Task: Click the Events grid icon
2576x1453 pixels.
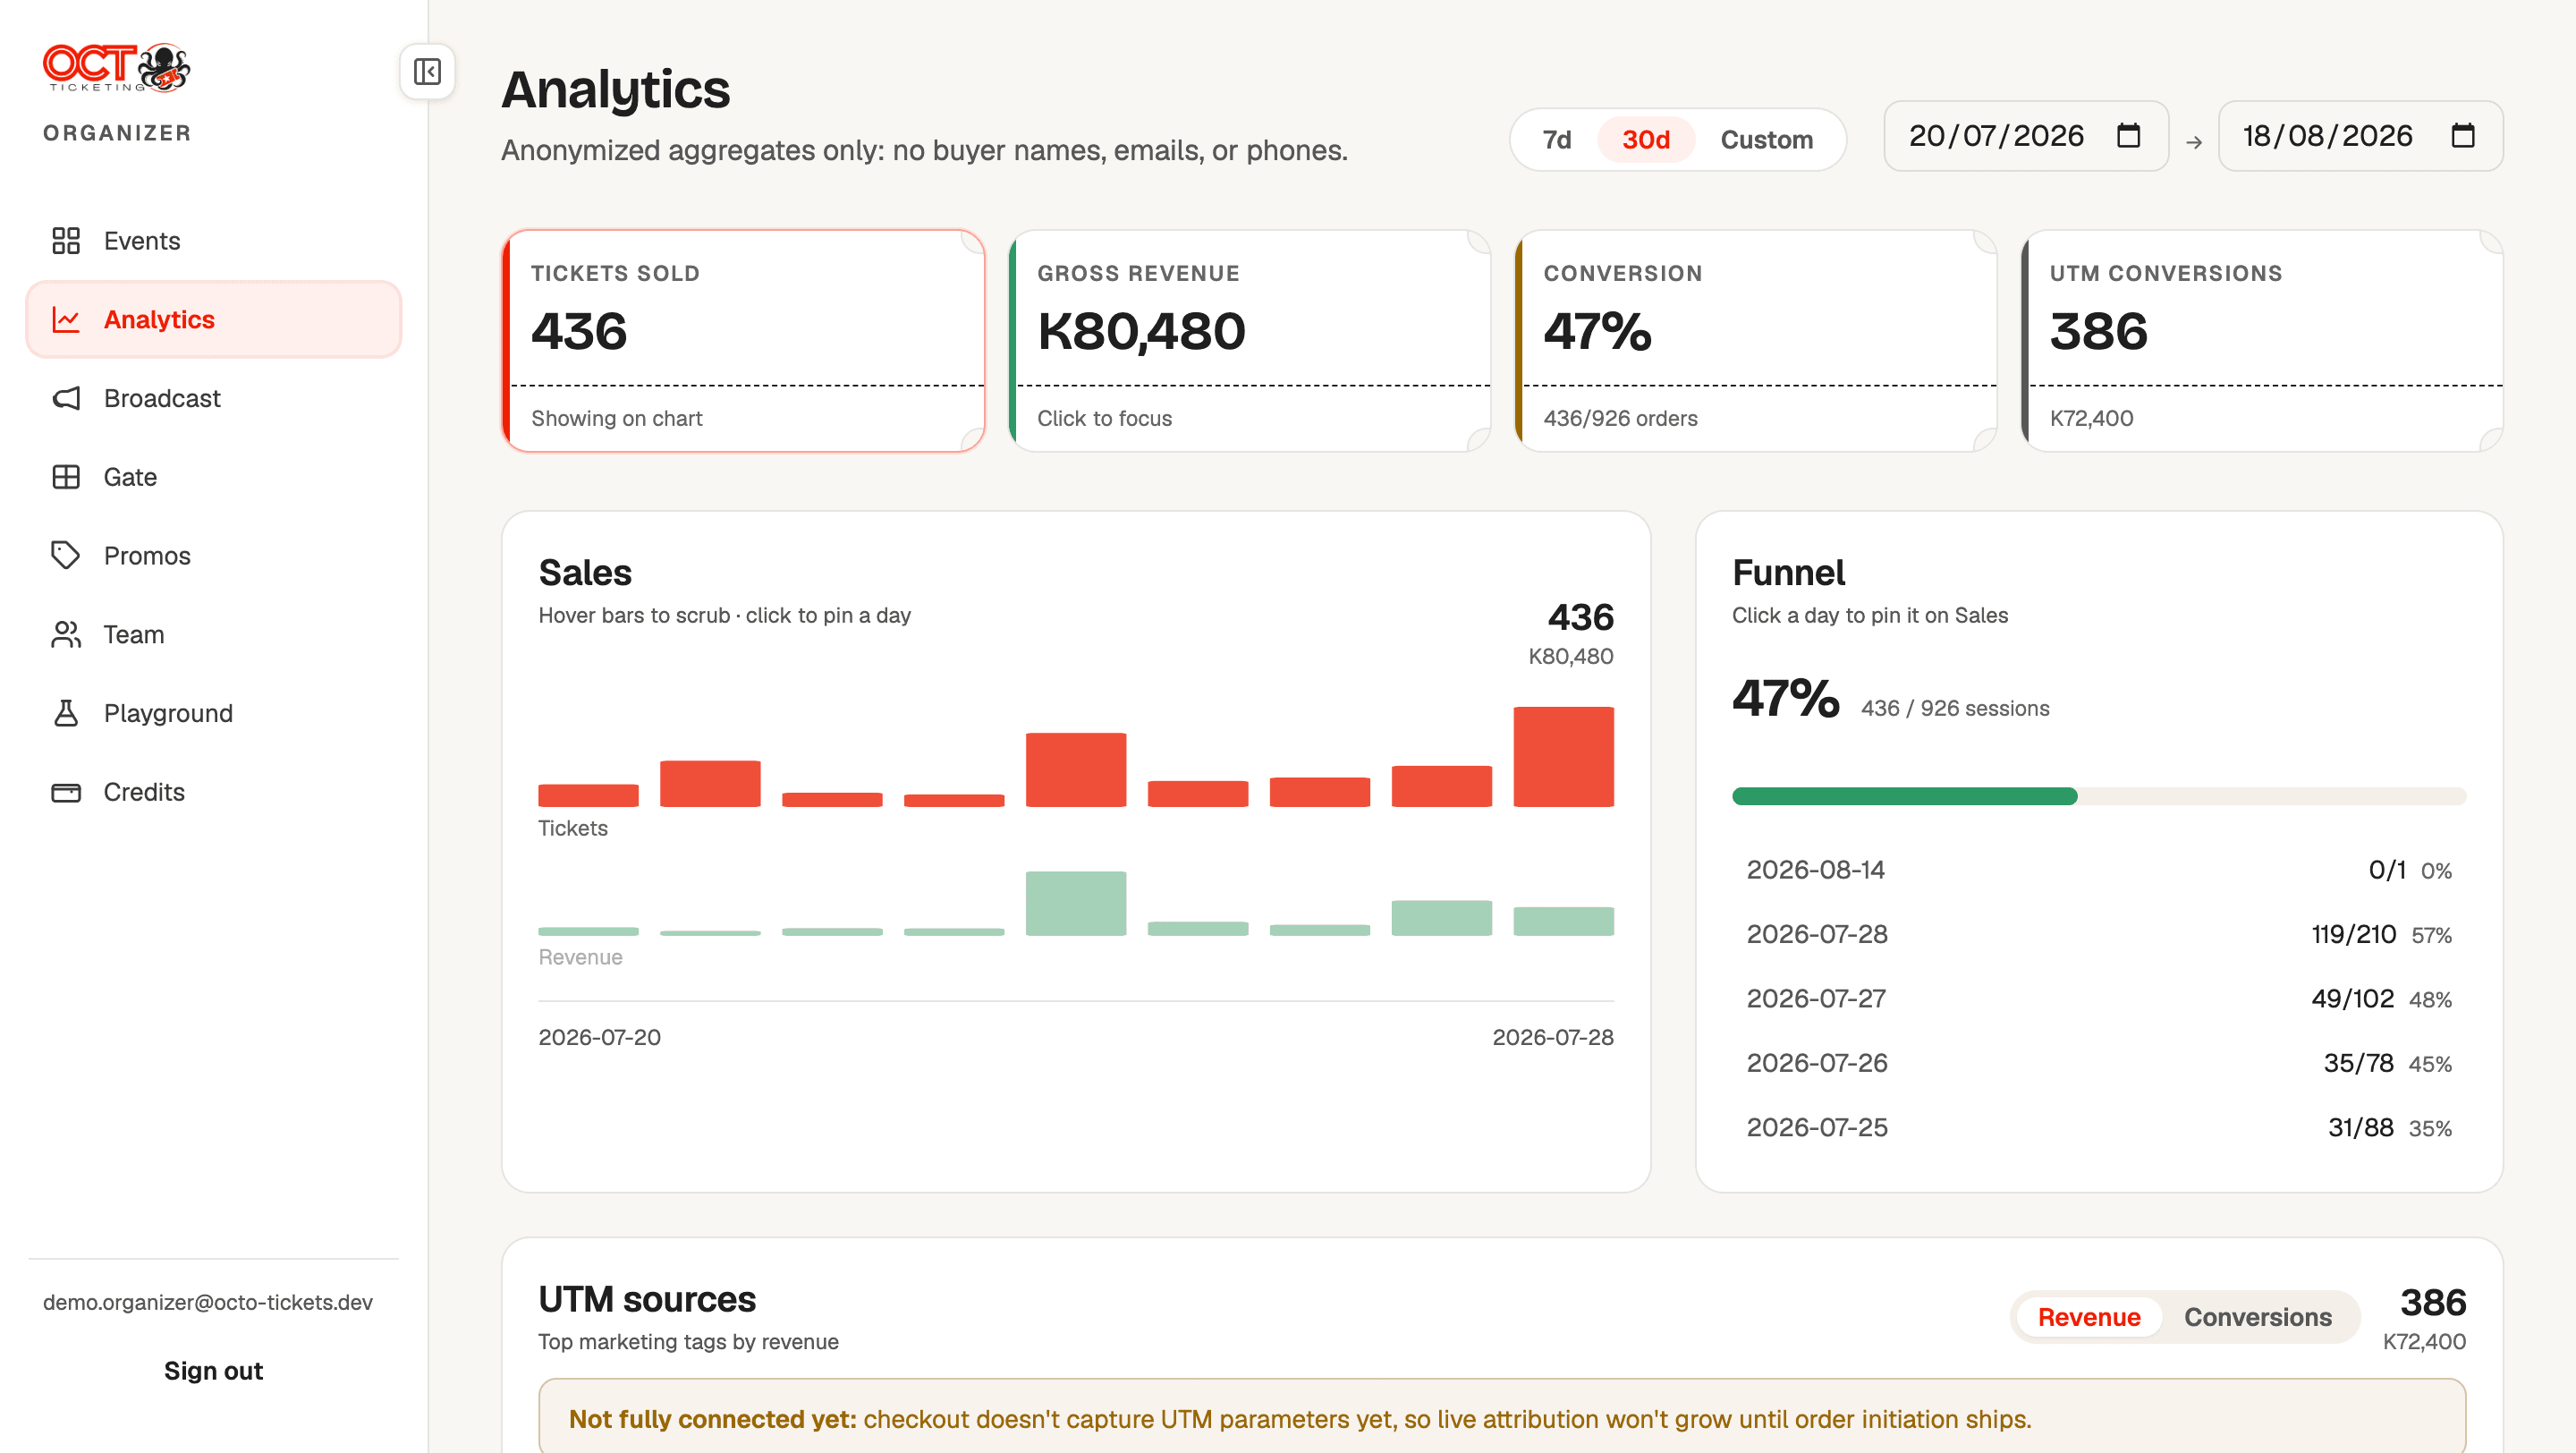Action: [66, 241]
